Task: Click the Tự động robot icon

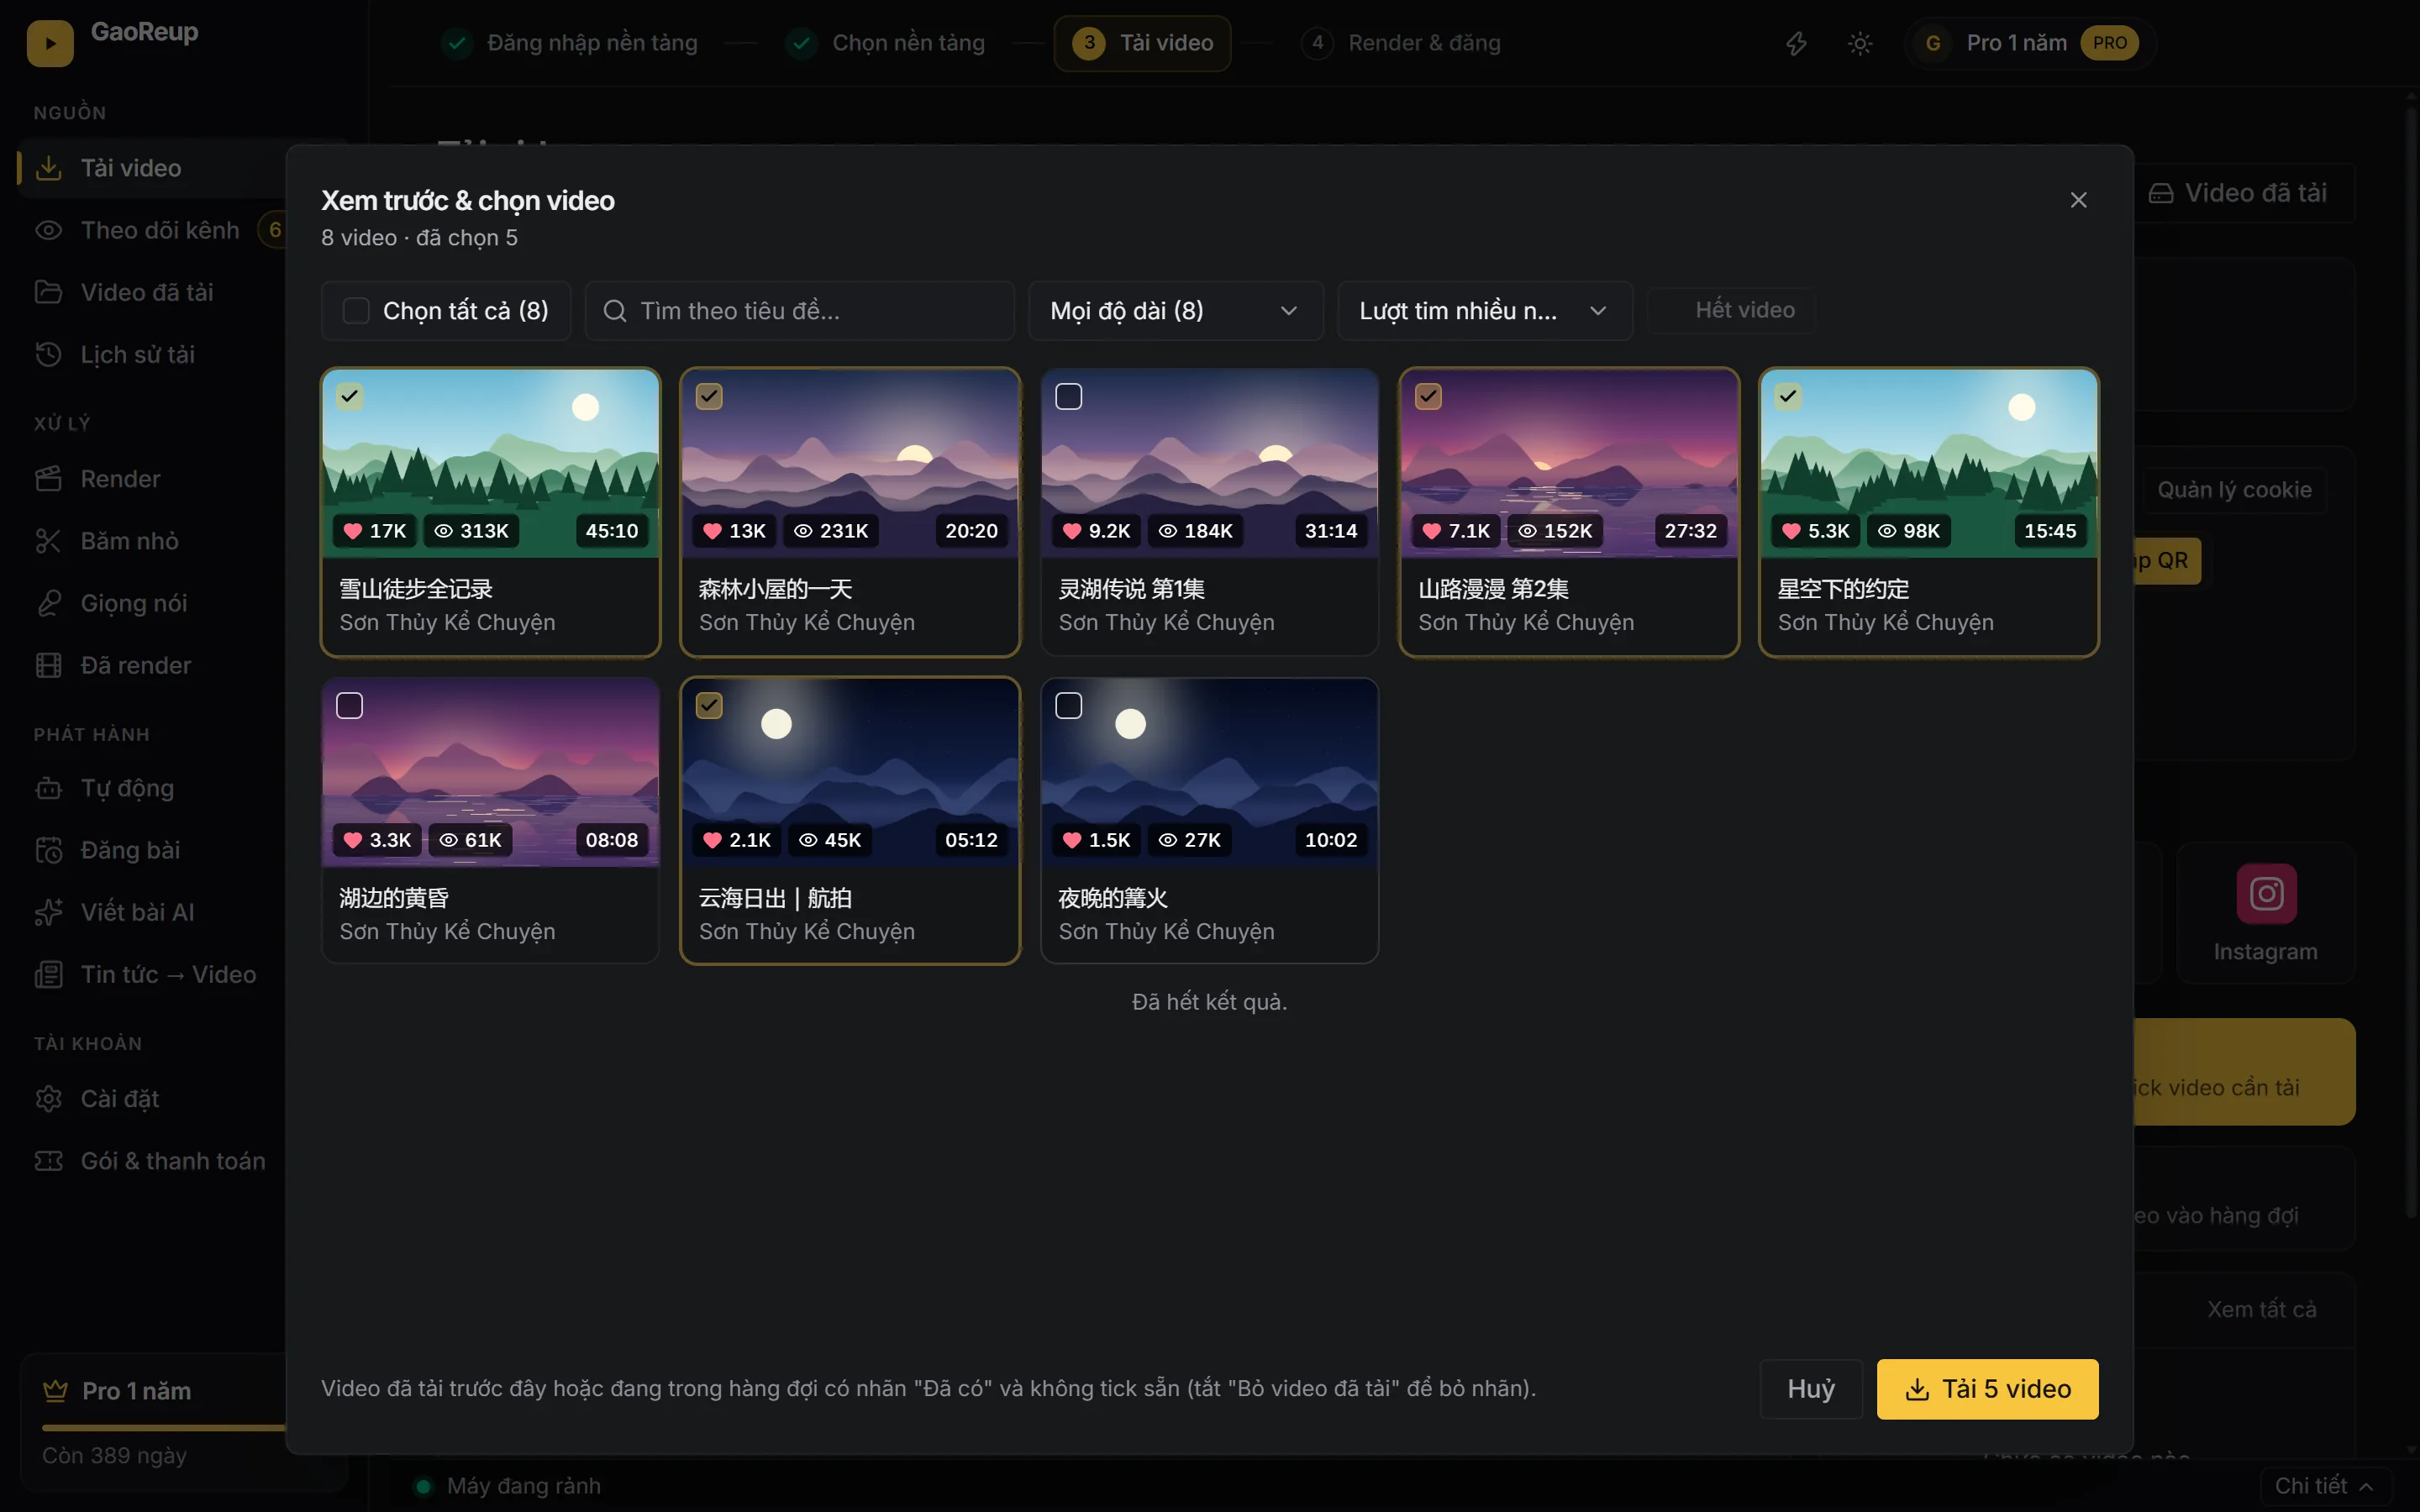Action: pyautogui.click(x=48, y=788)
